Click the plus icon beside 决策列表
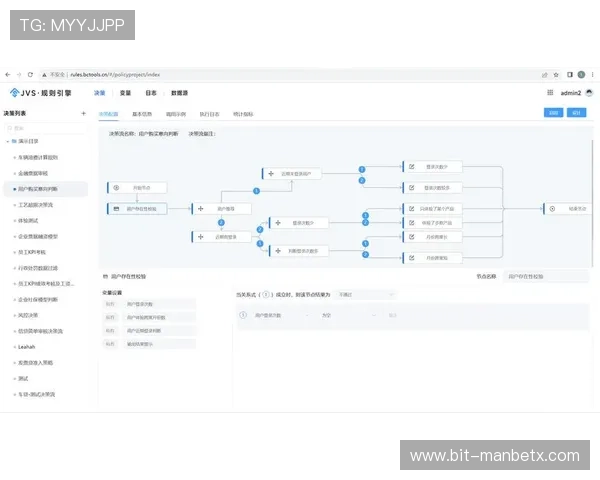Image resolution: width=600 pixels, height=480 pixels. pyautogui.click(x=83, y=113)
